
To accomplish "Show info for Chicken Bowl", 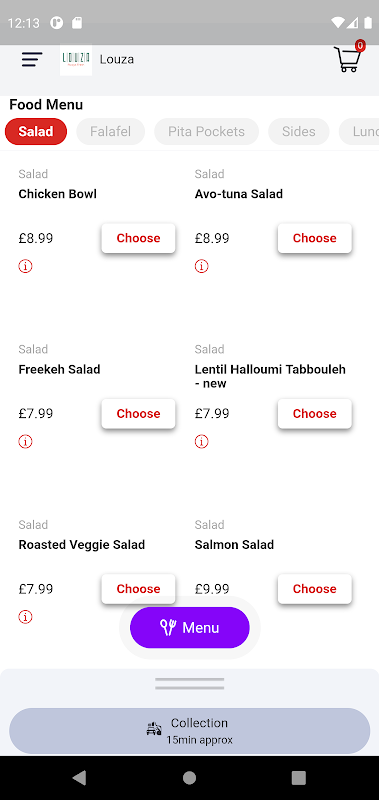I will [26, 266].
